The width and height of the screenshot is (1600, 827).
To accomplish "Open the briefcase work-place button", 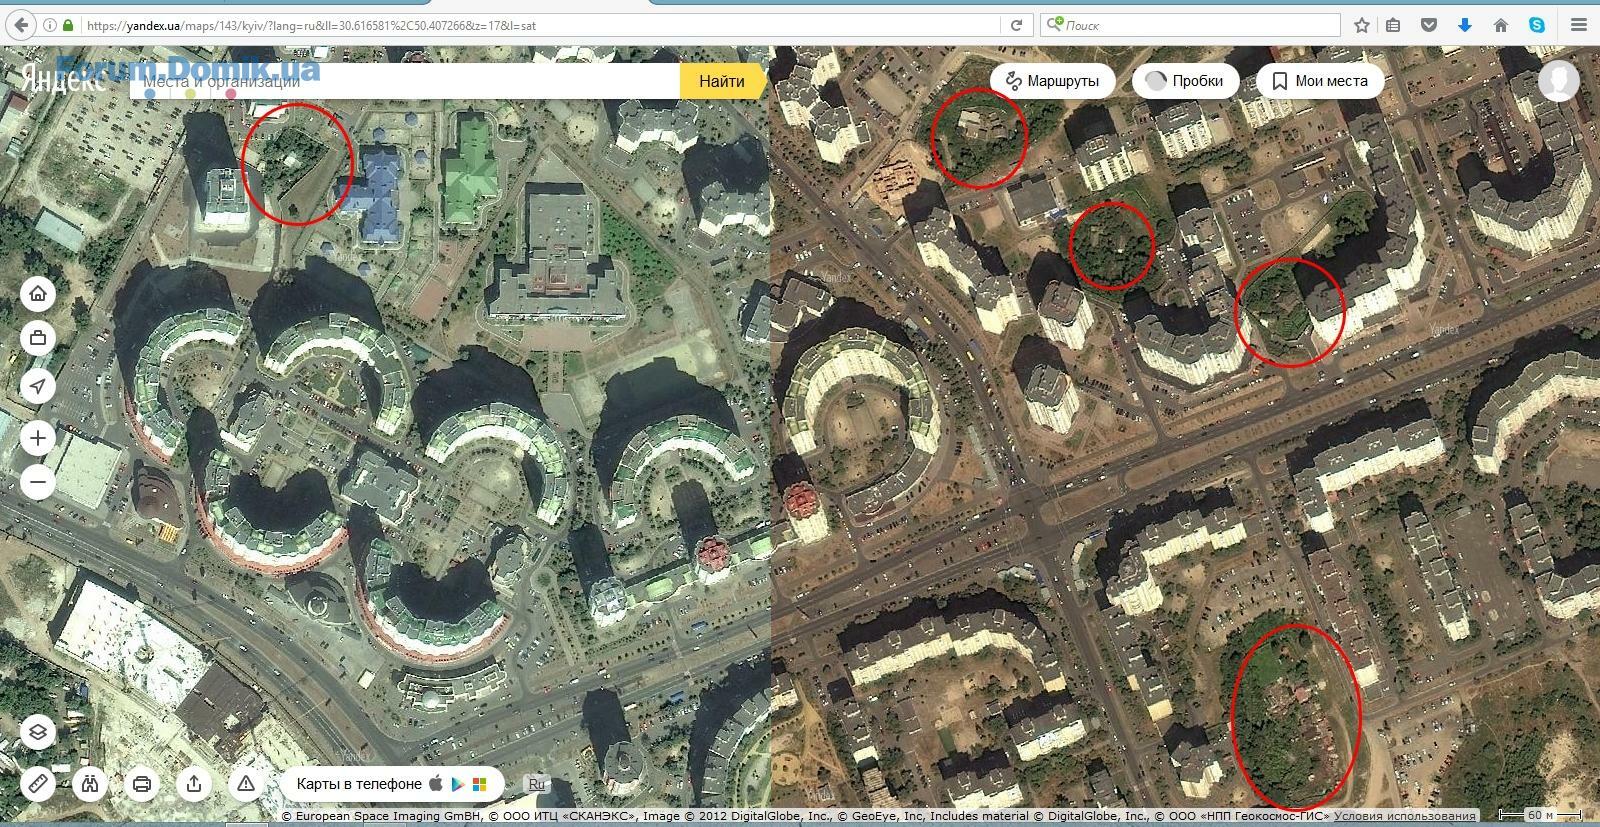I will tap(38, 338).
